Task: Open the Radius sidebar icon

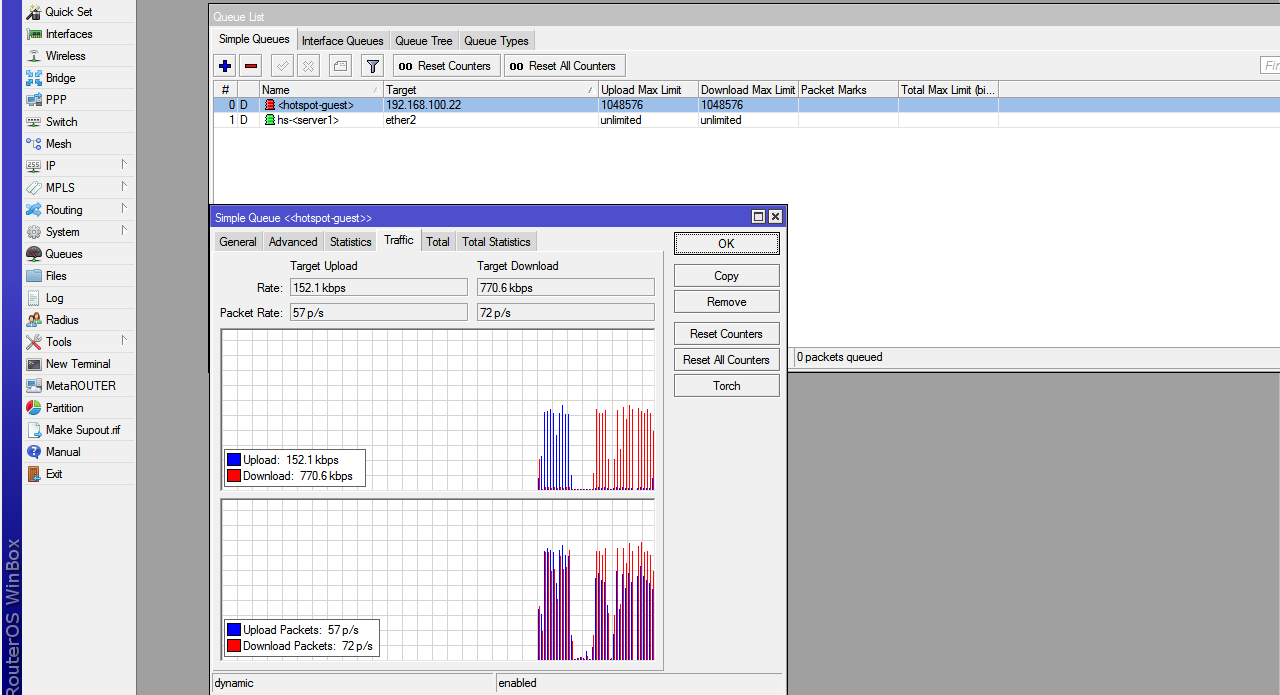Action: click(x=34, y=320)
